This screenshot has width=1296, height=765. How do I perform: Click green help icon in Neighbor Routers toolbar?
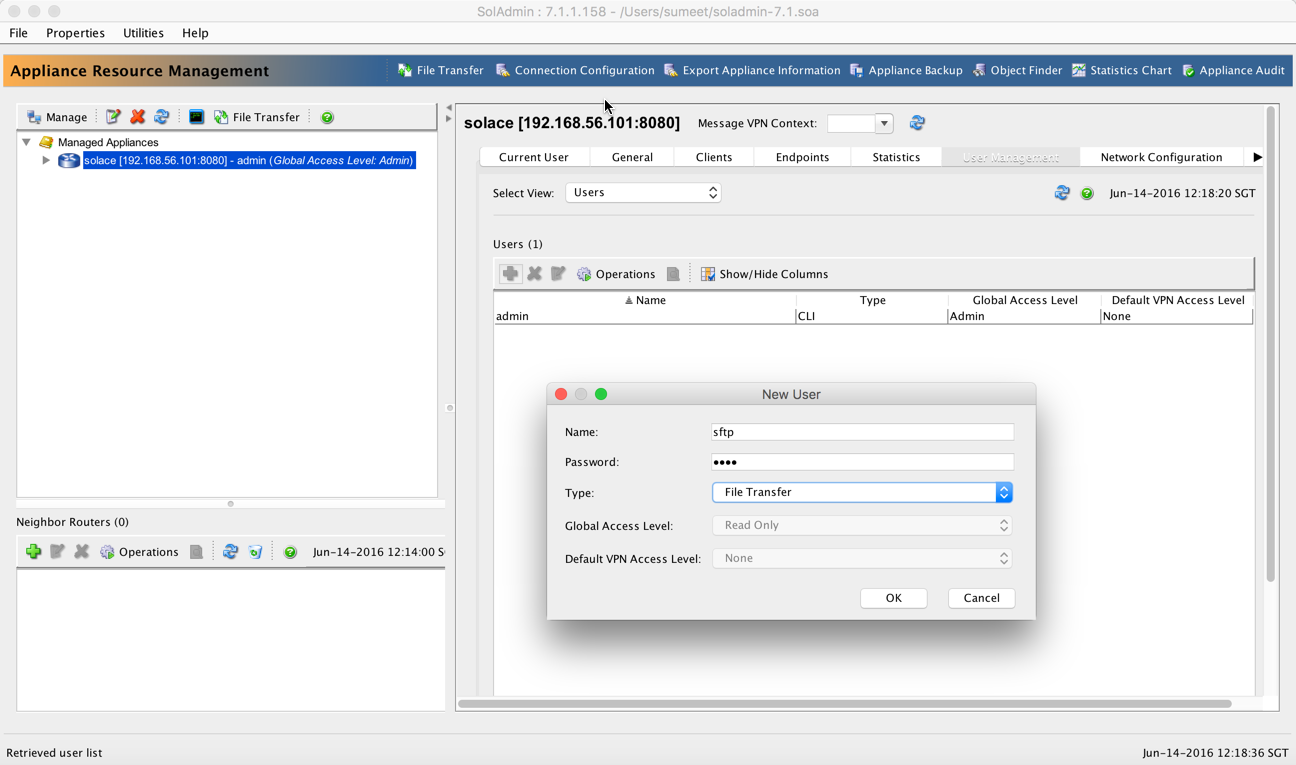[290, 552]
